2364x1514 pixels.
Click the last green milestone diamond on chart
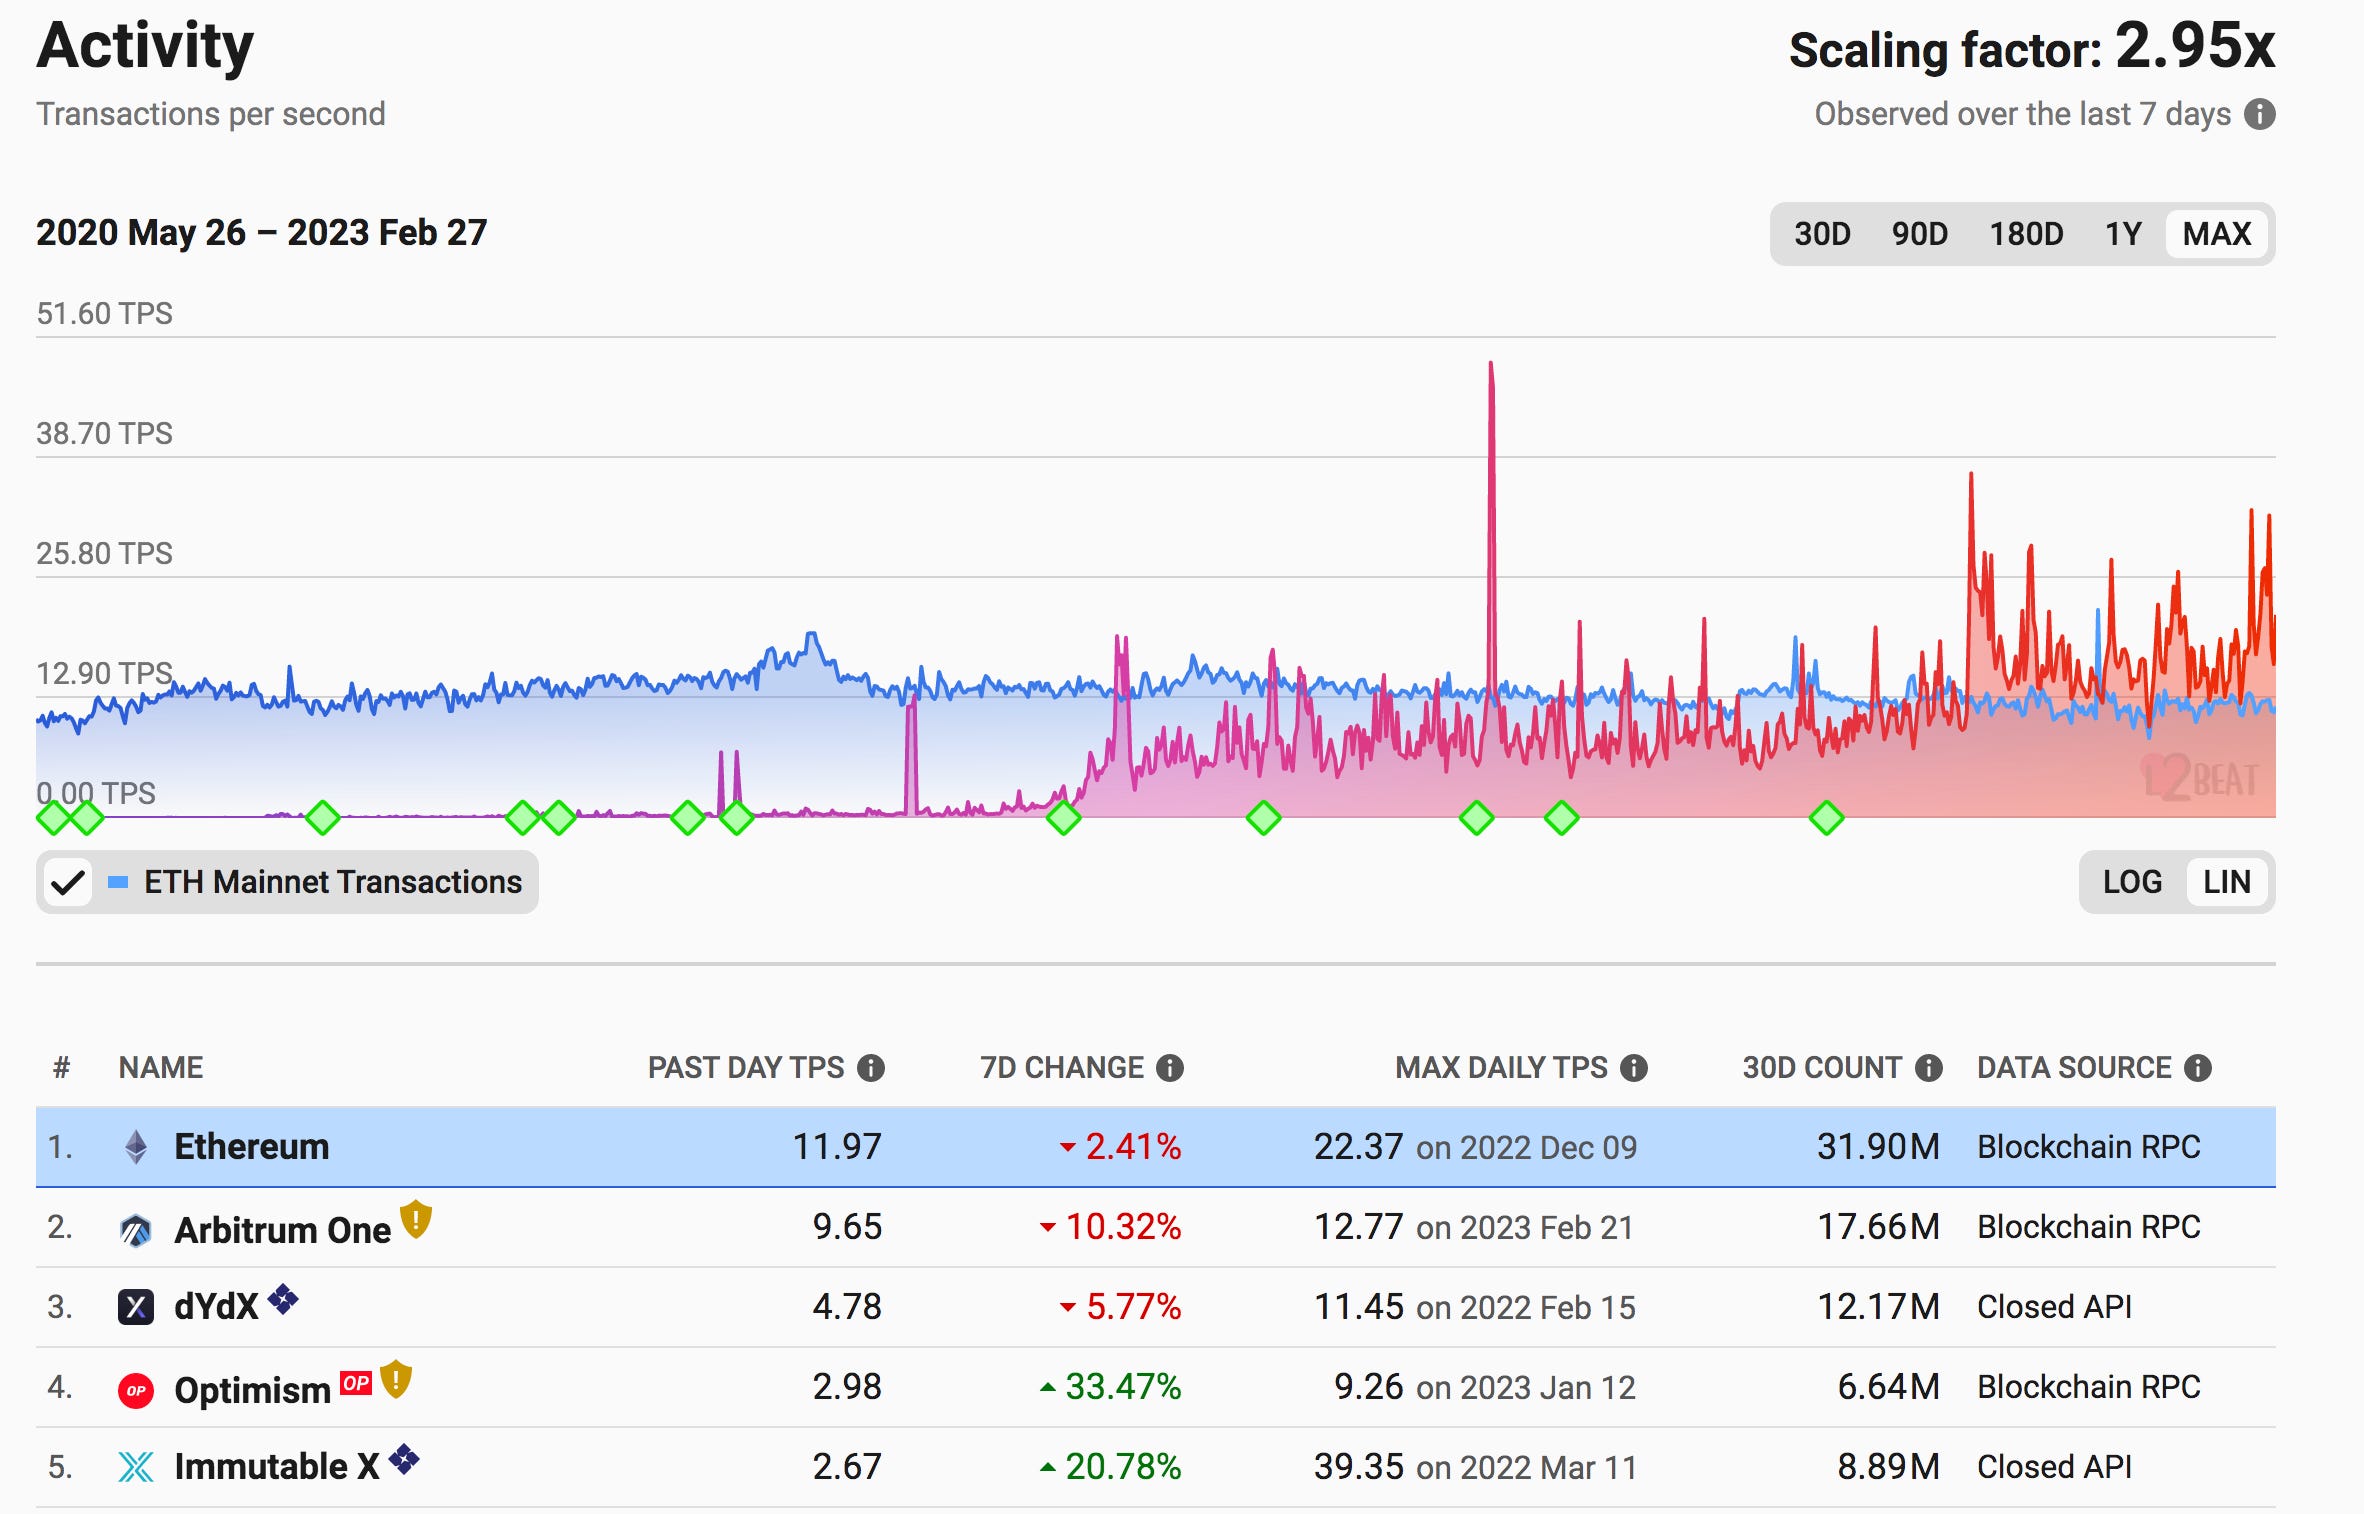click(x=1827, y=818)
